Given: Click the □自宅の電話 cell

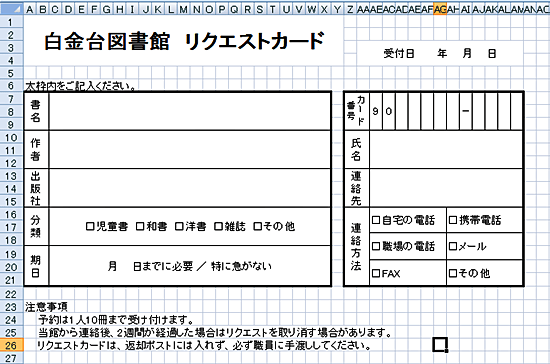Looking at the screenshot, I should [x=408, y=220].
